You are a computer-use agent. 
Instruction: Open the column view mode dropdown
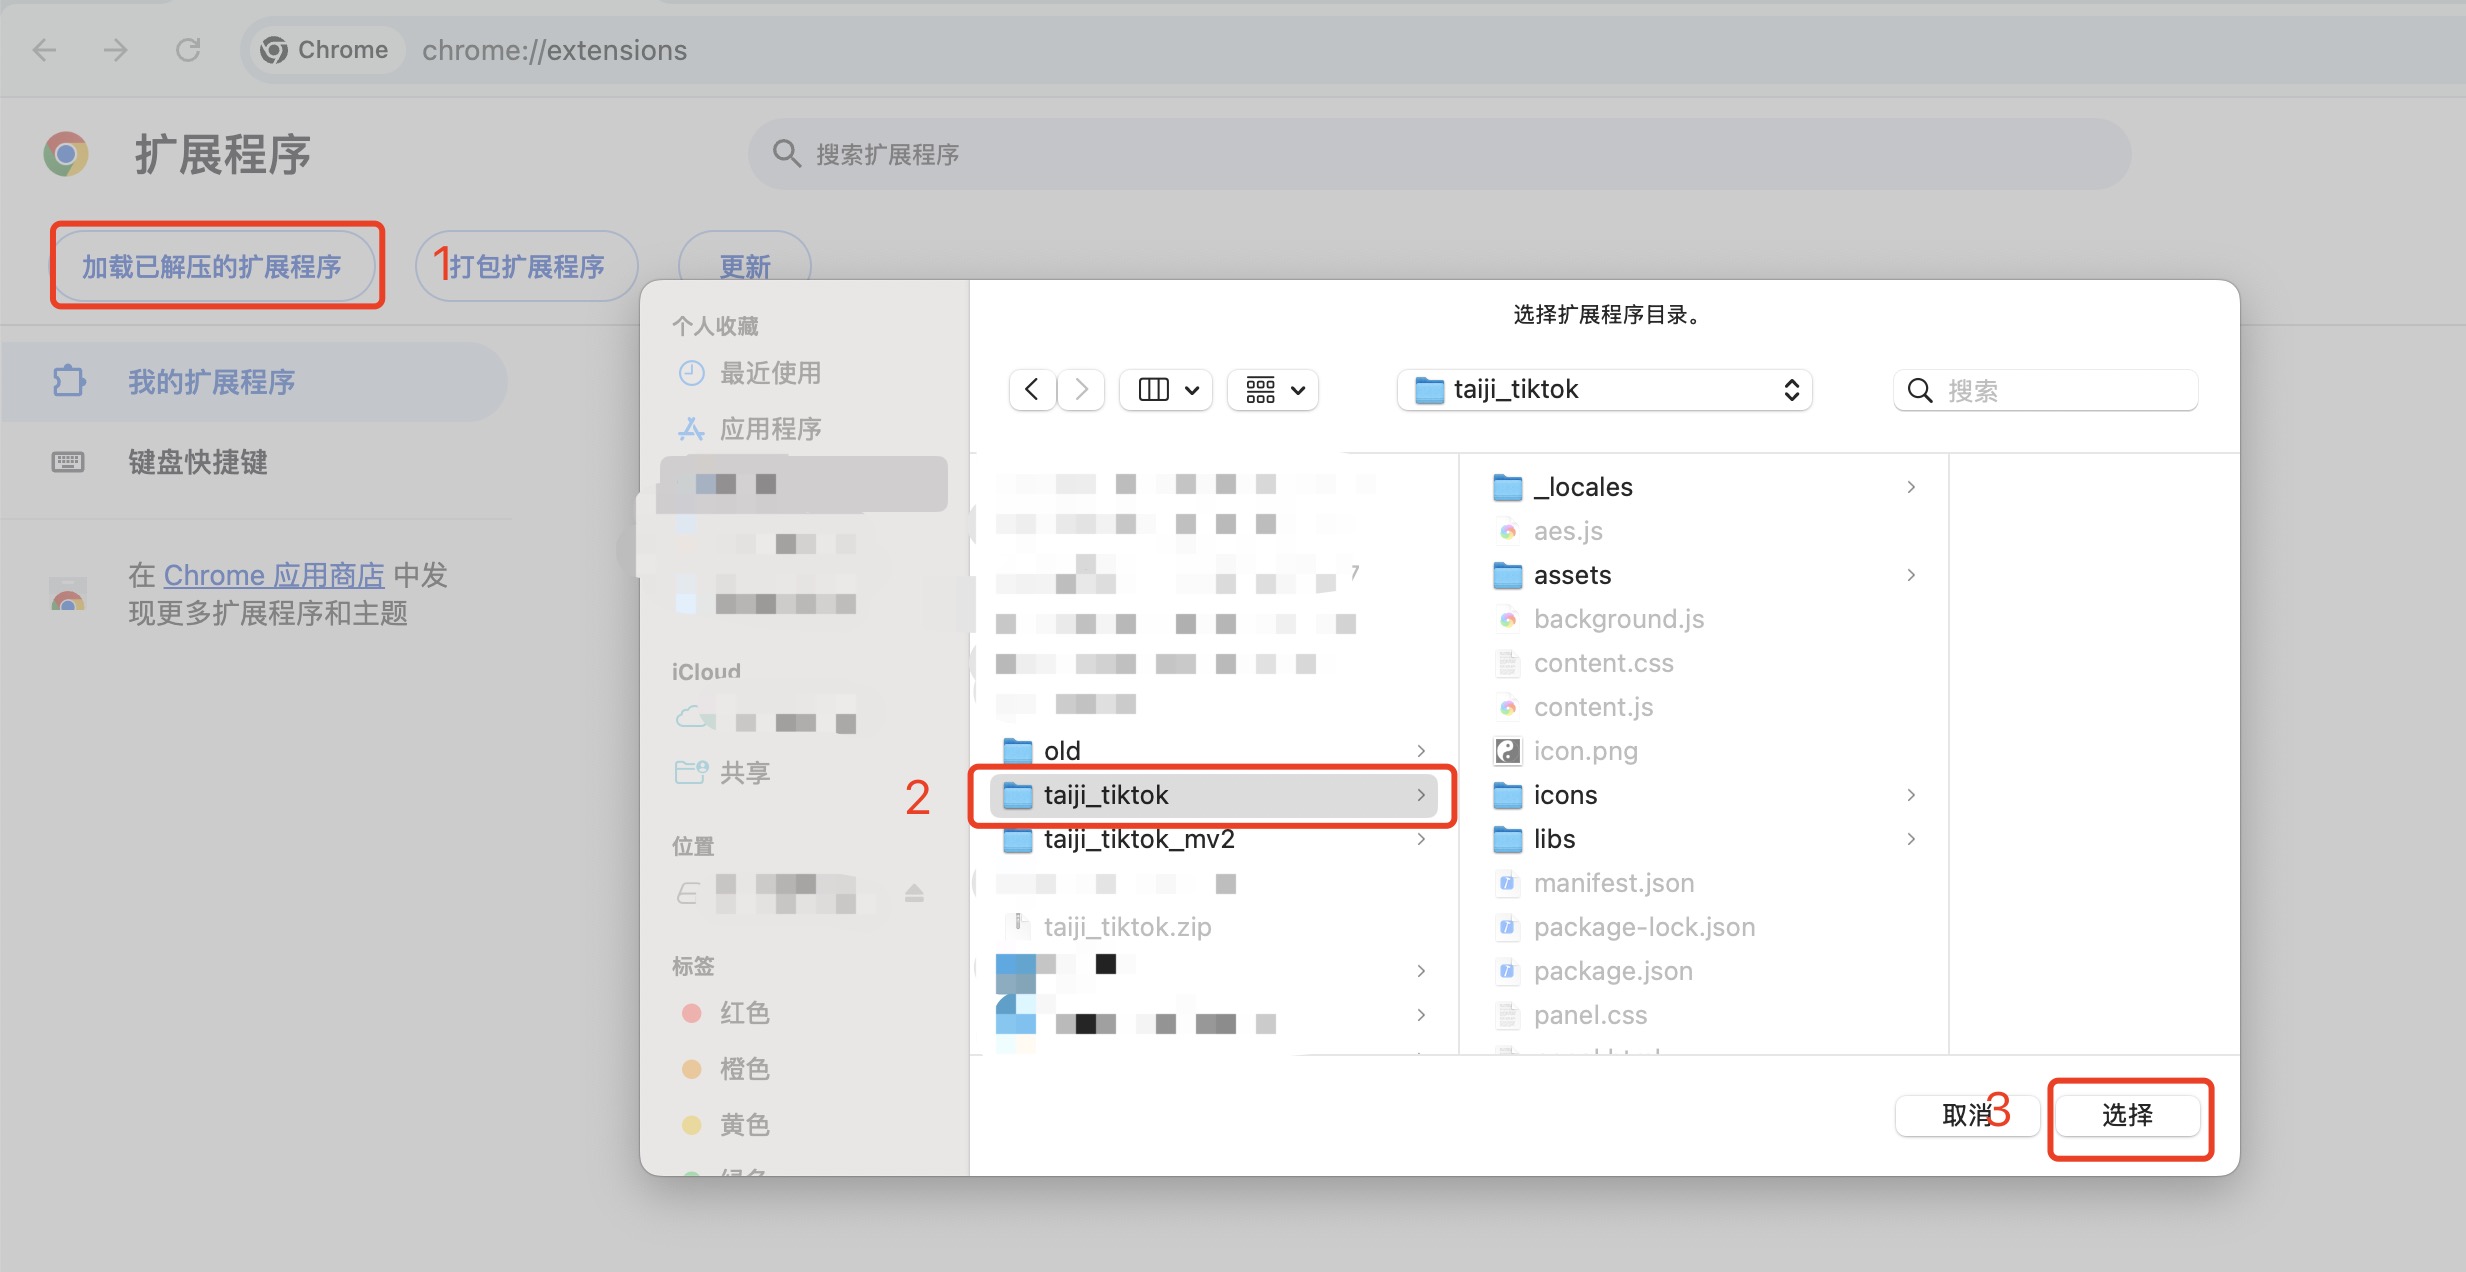pos(1167,389)
